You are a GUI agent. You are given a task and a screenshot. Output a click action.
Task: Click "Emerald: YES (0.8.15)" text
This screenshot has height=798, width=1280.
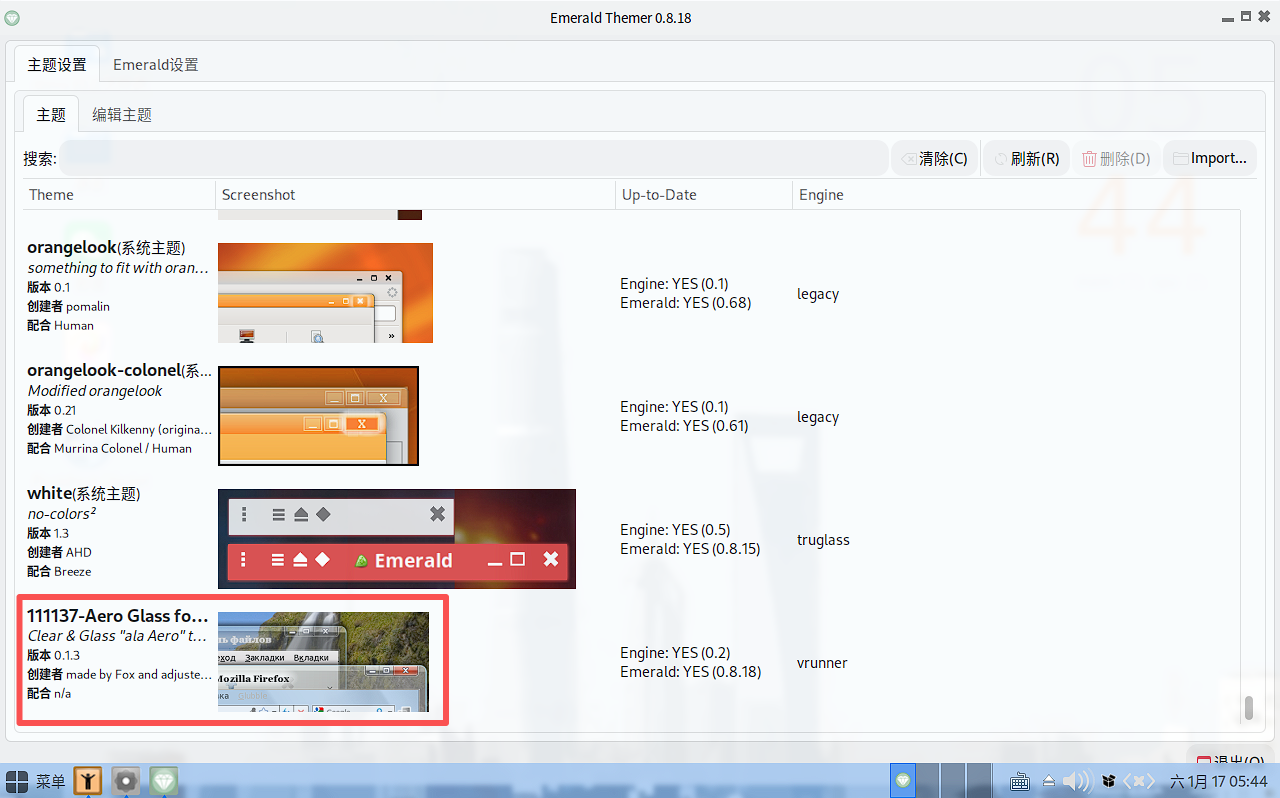tap(690, 549)
